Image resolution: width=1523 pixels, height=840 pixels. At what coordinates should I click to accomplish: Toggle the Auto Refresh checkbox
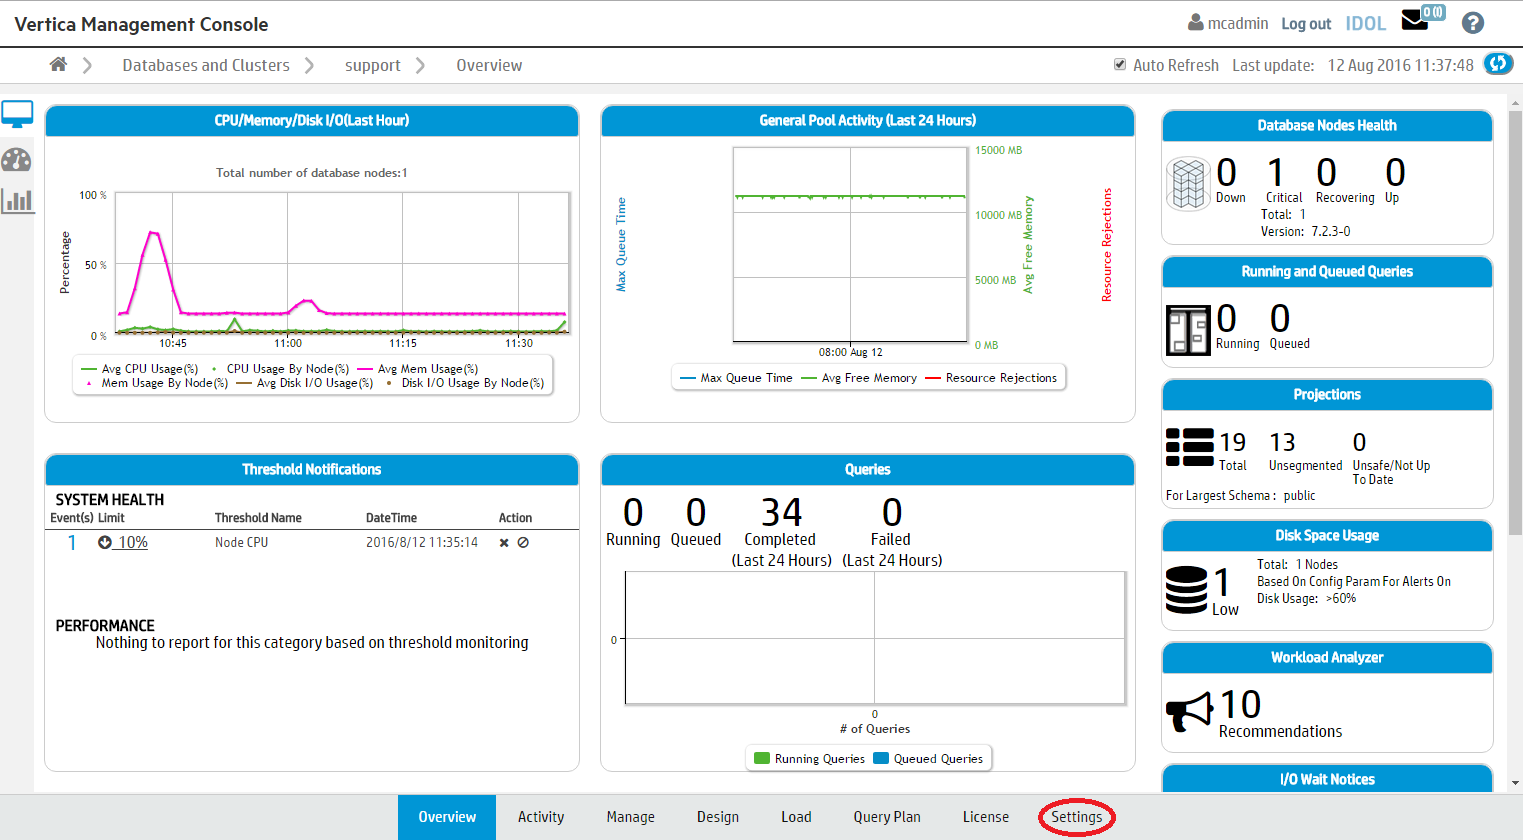[1120, 65]
